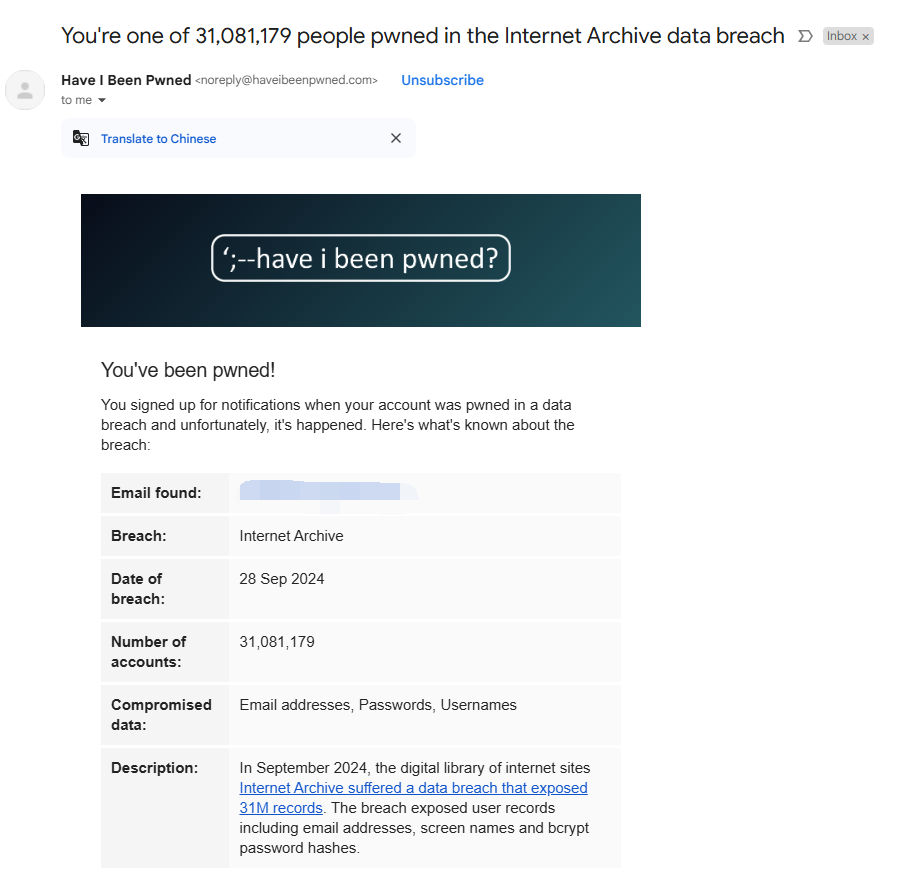Click the sender's profile avatar icon

(25, 90)
